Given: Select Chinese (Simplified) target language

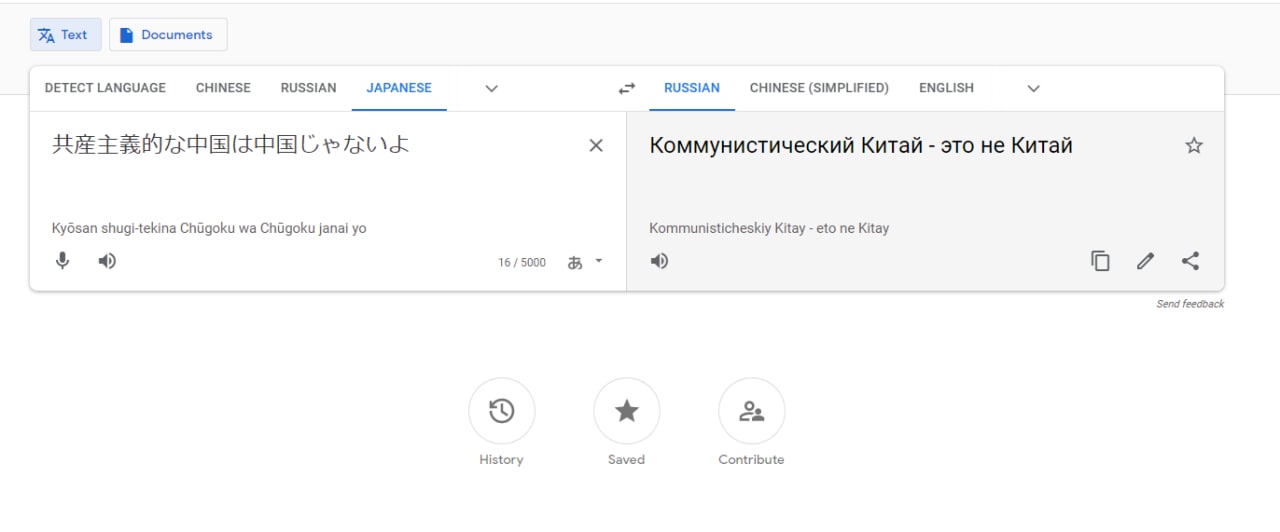Looking at the screenshot, I should click(x=819, y=88).
